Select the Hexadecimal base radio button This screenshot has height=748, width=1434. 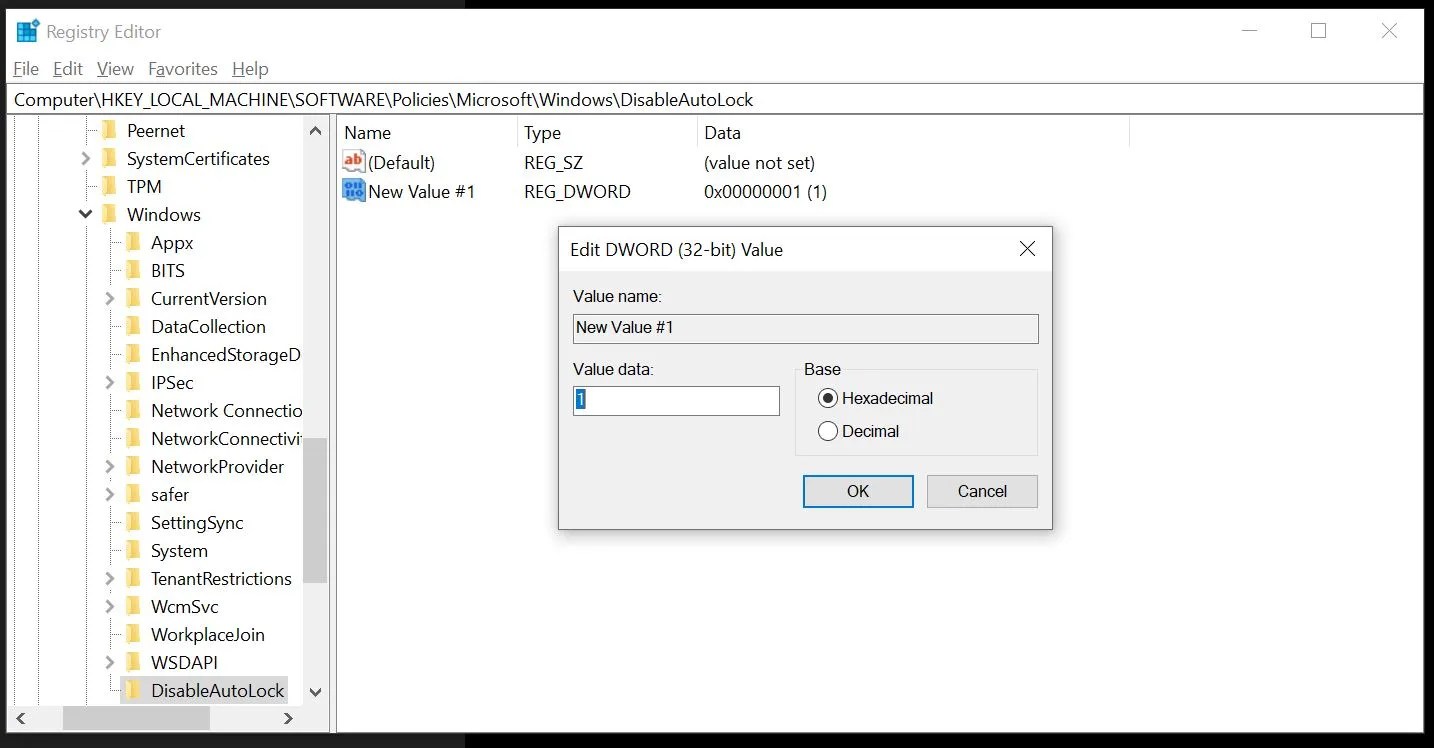[828, 398]
